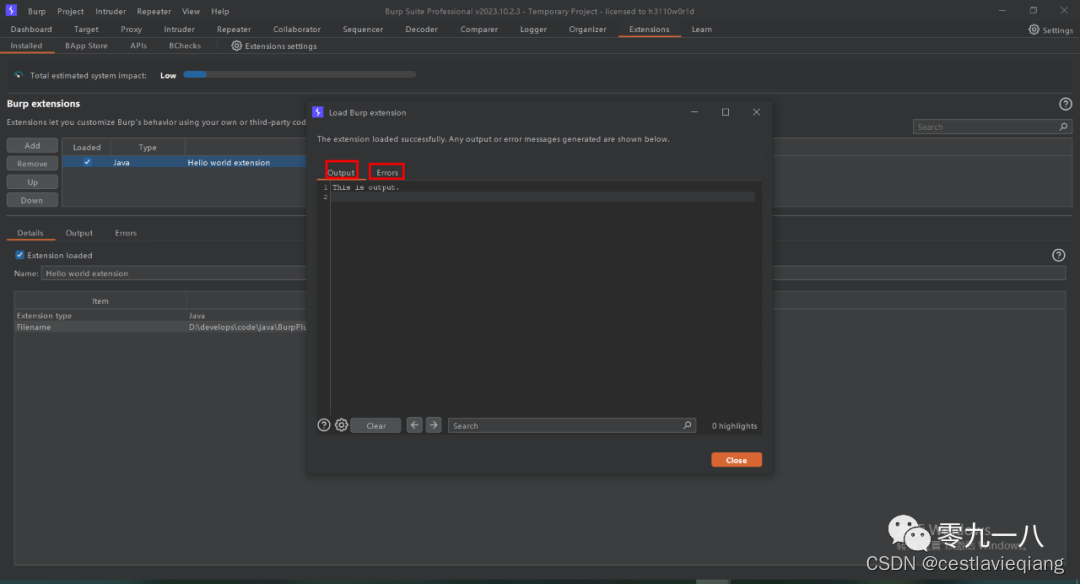Uncheck the Extension loaded checkbox
The height and width of the screenshot is (584, 1080).
[19, 255]
